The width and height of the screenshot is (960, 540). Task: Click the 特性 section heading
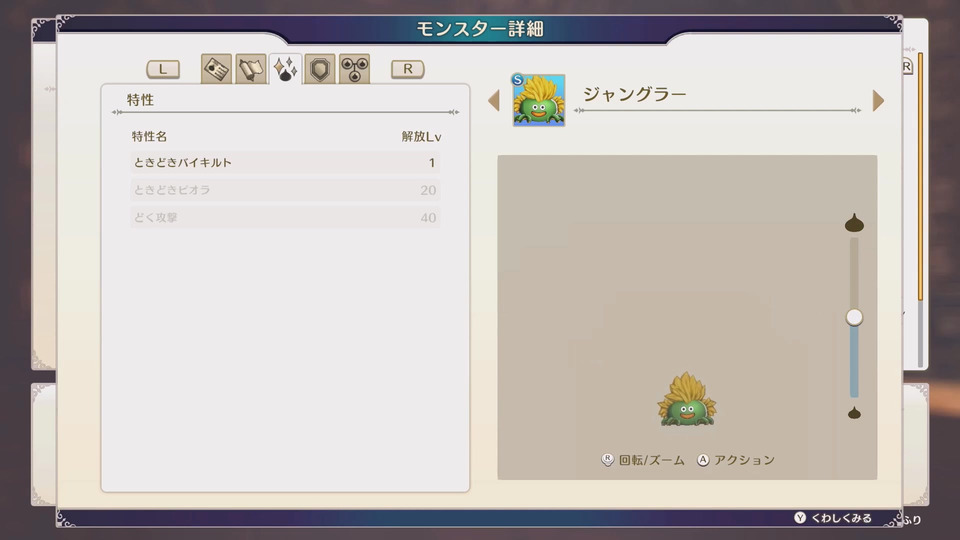tap(140, 100)
